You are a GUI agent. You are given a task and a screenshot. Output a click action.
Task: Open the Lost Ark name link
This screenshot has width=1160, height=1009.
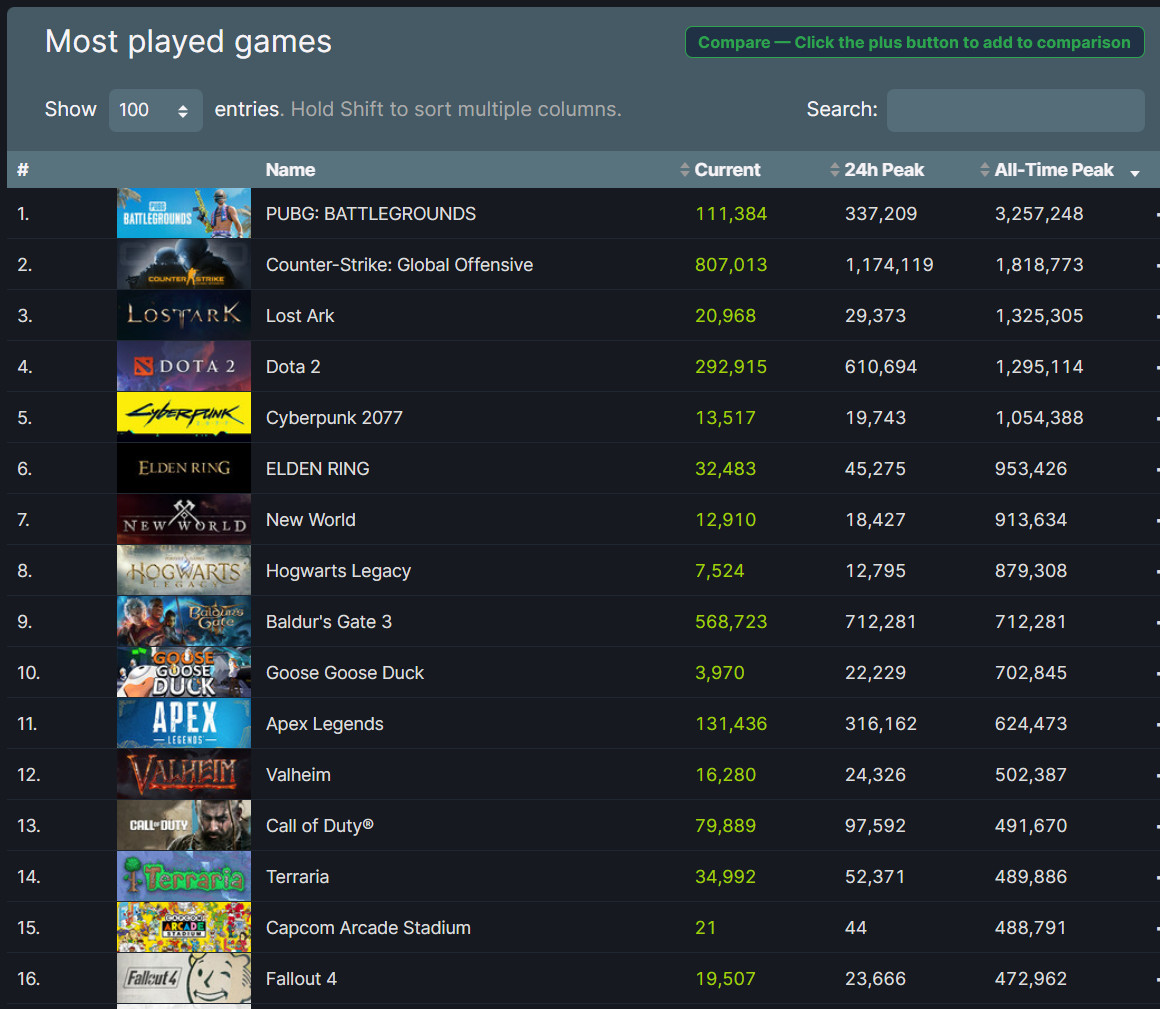point(300,315)
